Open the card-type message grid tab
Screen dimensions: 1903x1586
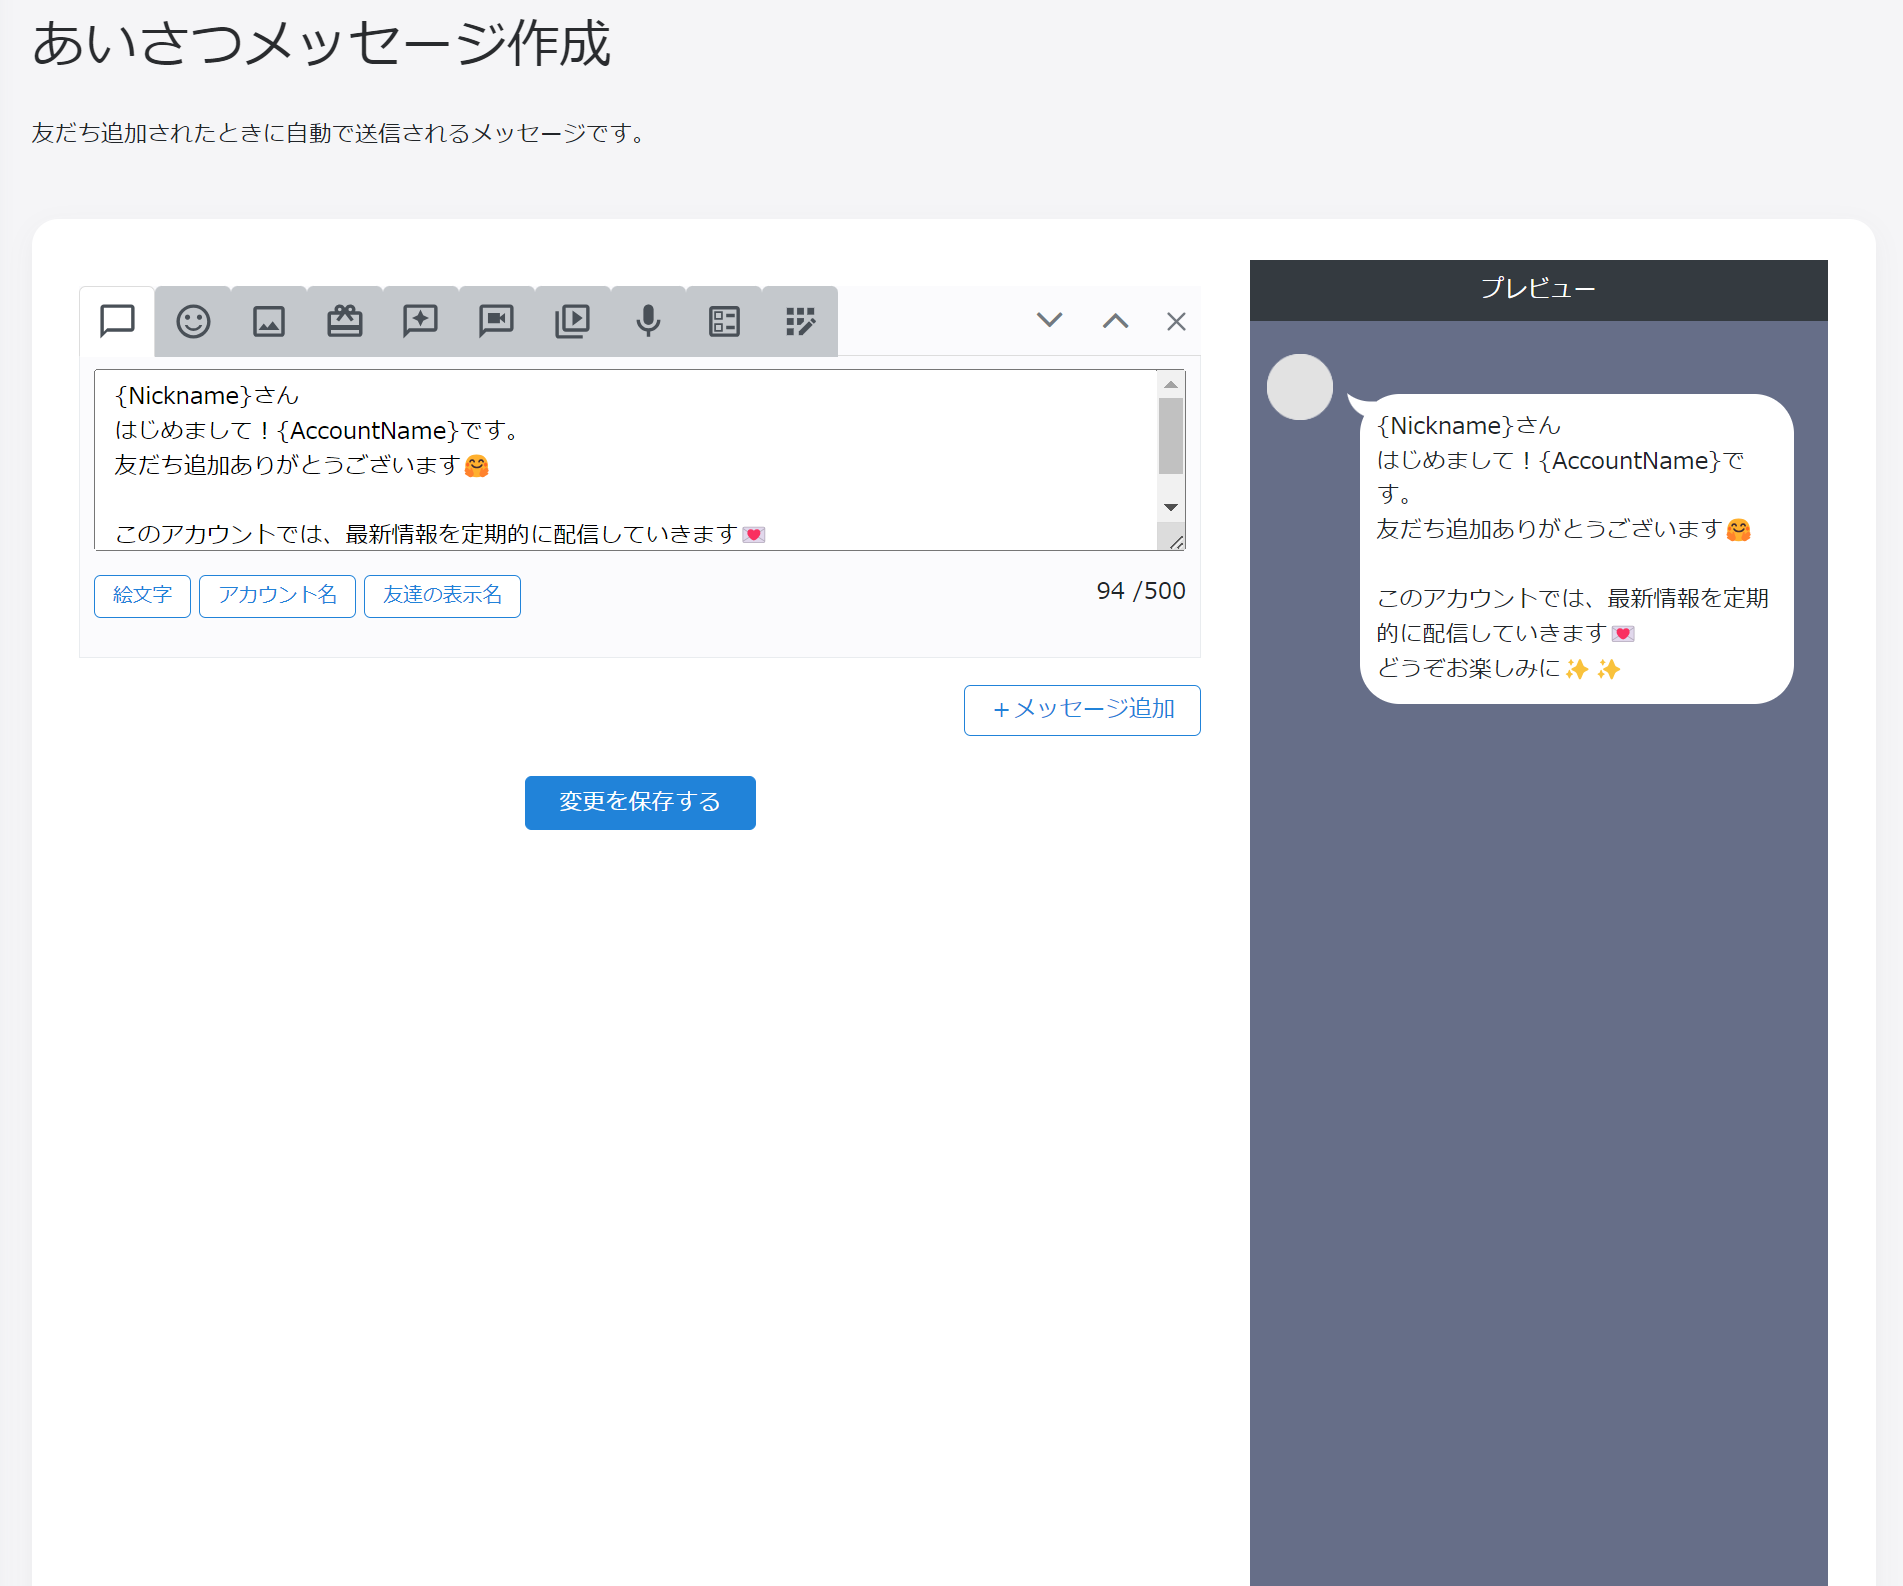pyautogui.click(x=801, y=321)
